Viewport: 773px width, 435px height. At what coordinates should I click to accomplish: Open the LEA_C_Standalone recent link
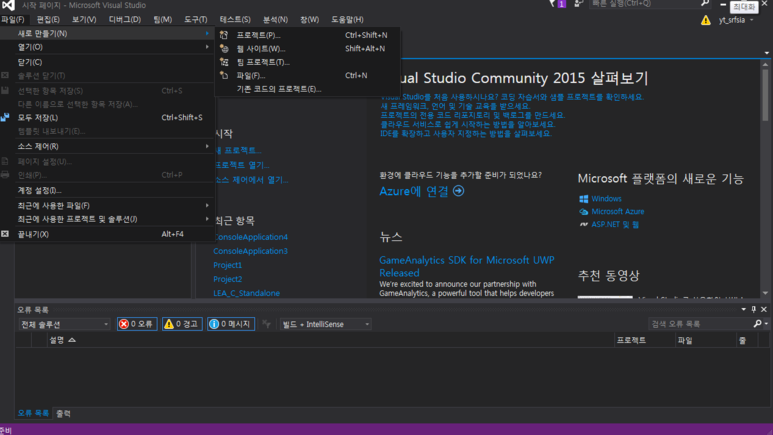click(246, 293)
